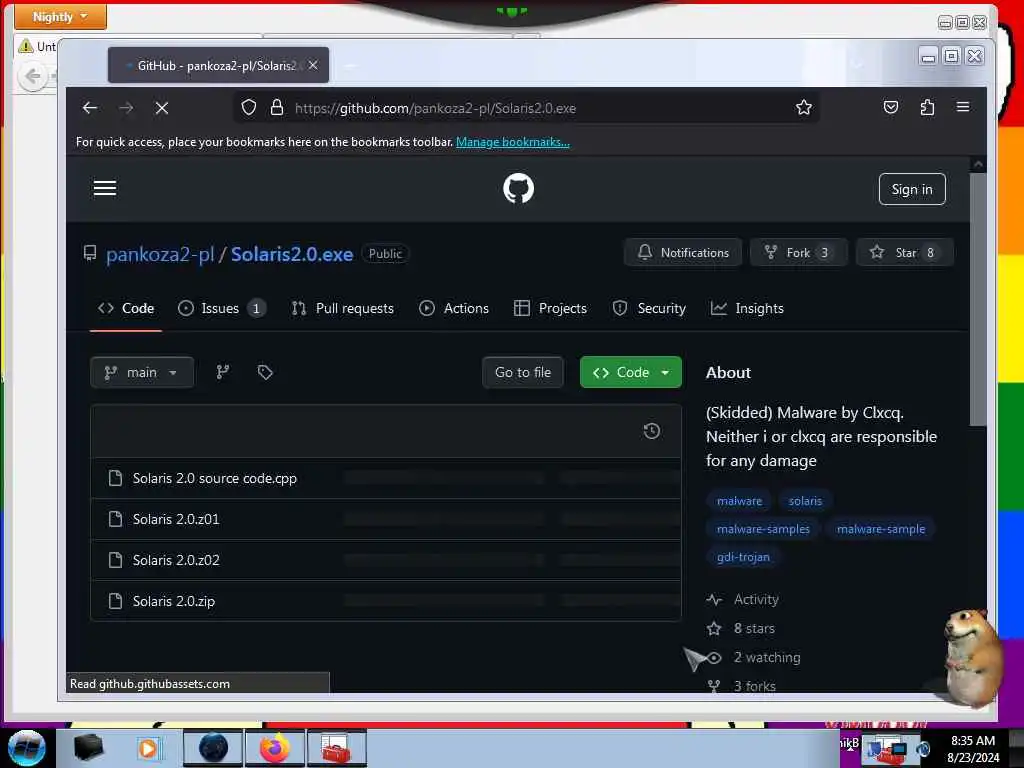The width and height of the screenshot is (1024, 768).
Task: Go to GitHub homepage via Octocat logo
Action: (519, 189)
